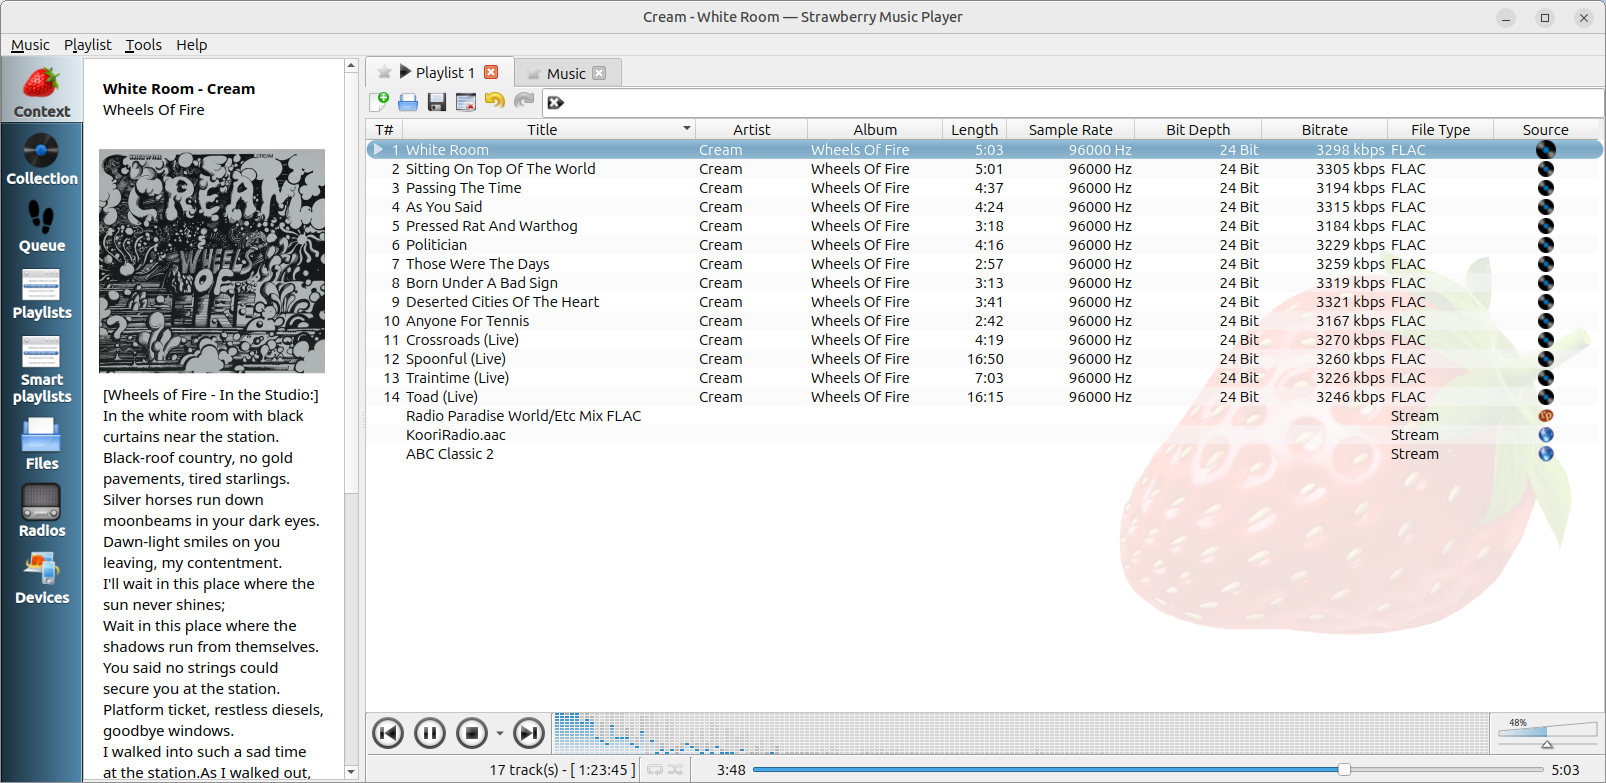Clear the playlist search field with the X icon
The width and height of the screenshot is (1606, 783).
point(556,102)
